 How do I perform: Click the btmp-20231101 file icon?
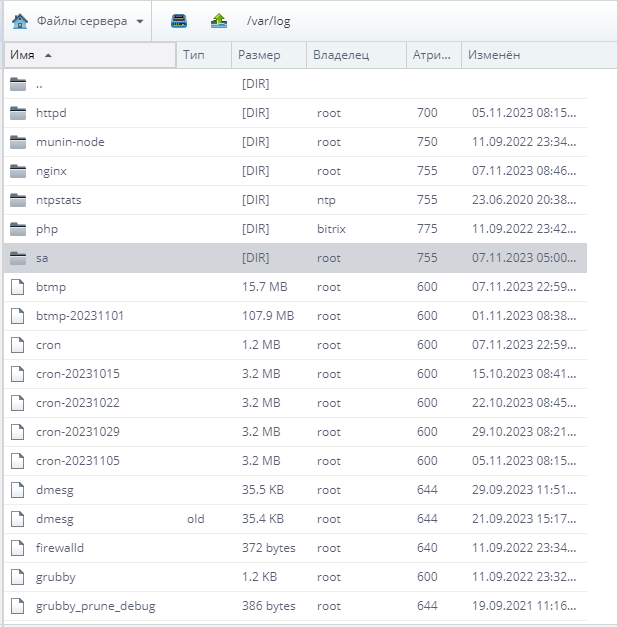pos(17,316)
